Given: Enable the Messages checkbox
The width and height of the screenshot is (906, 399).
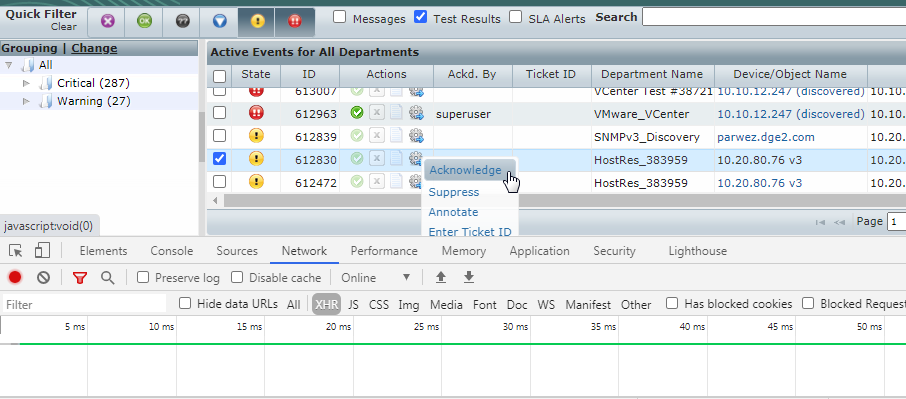Looking at the screenshot, I should (x=340, y=17).
